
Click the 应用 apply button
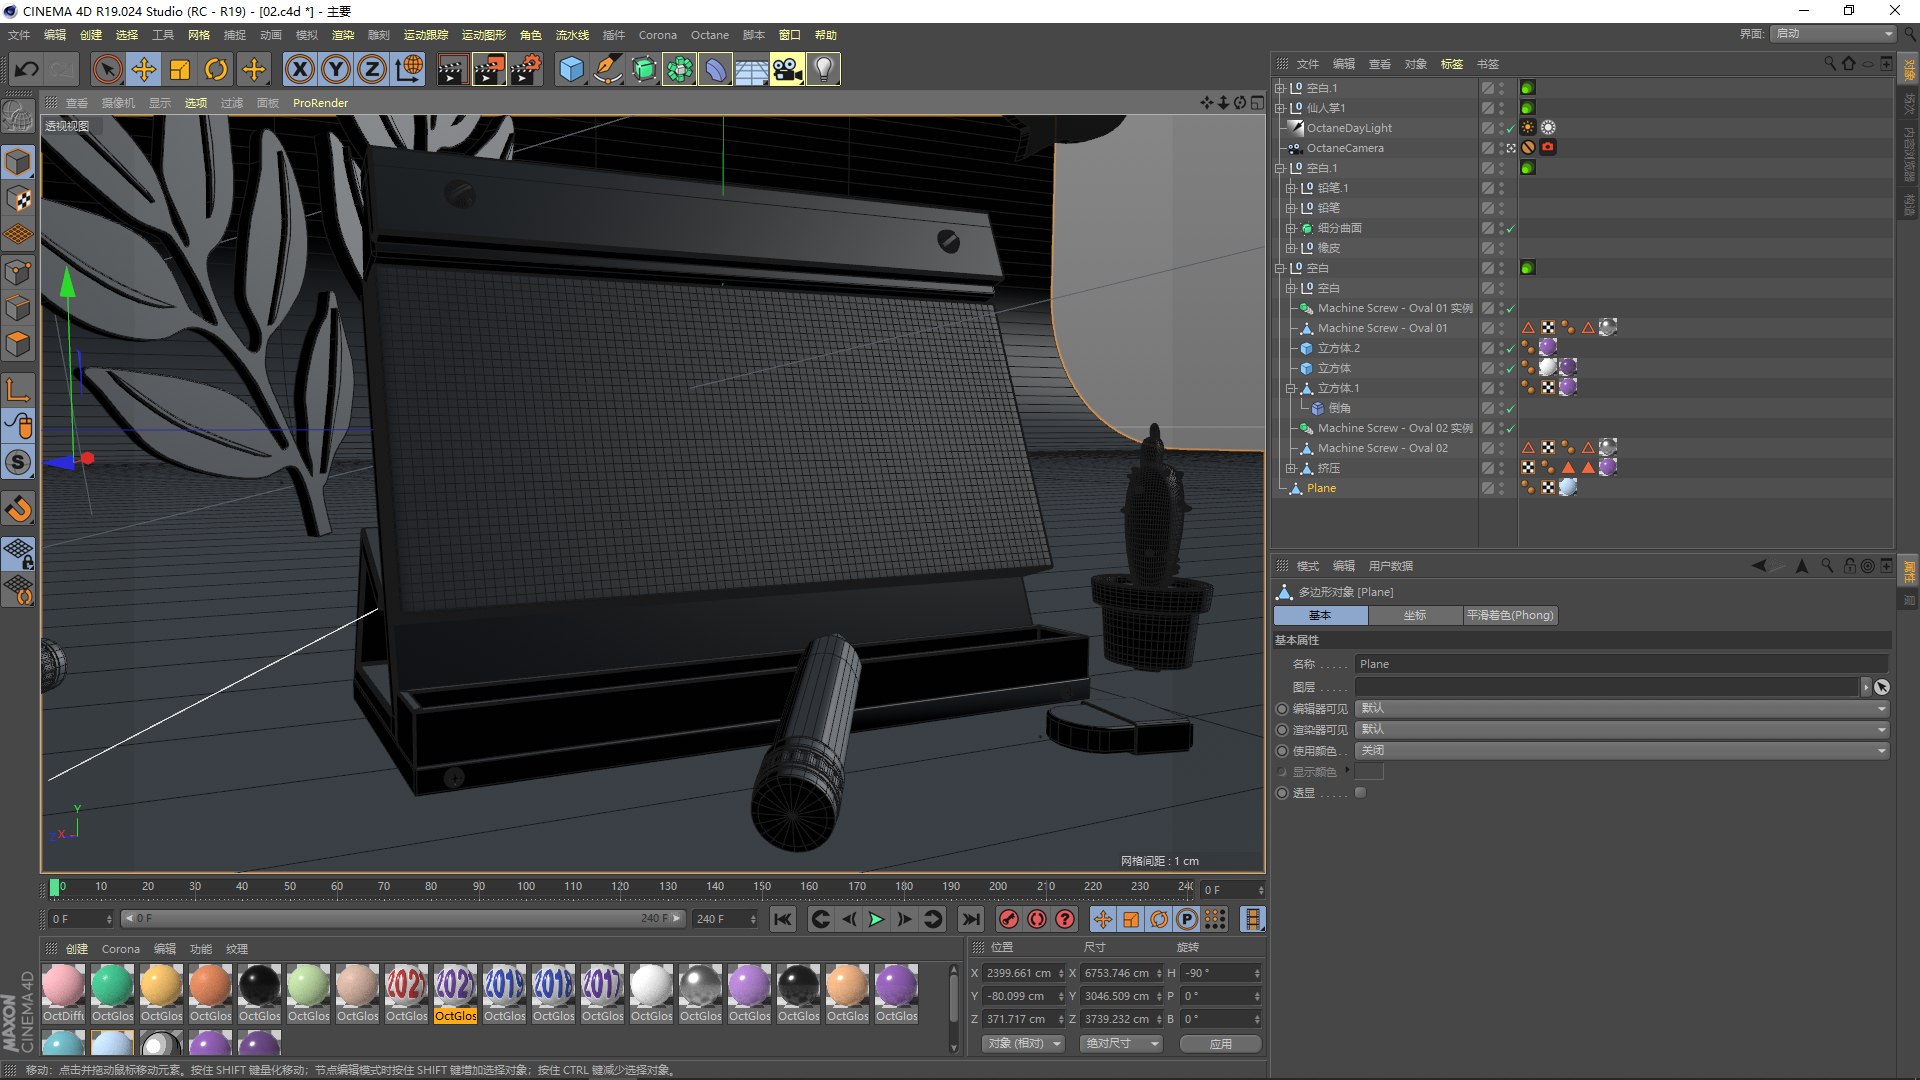[1220, 1043]
